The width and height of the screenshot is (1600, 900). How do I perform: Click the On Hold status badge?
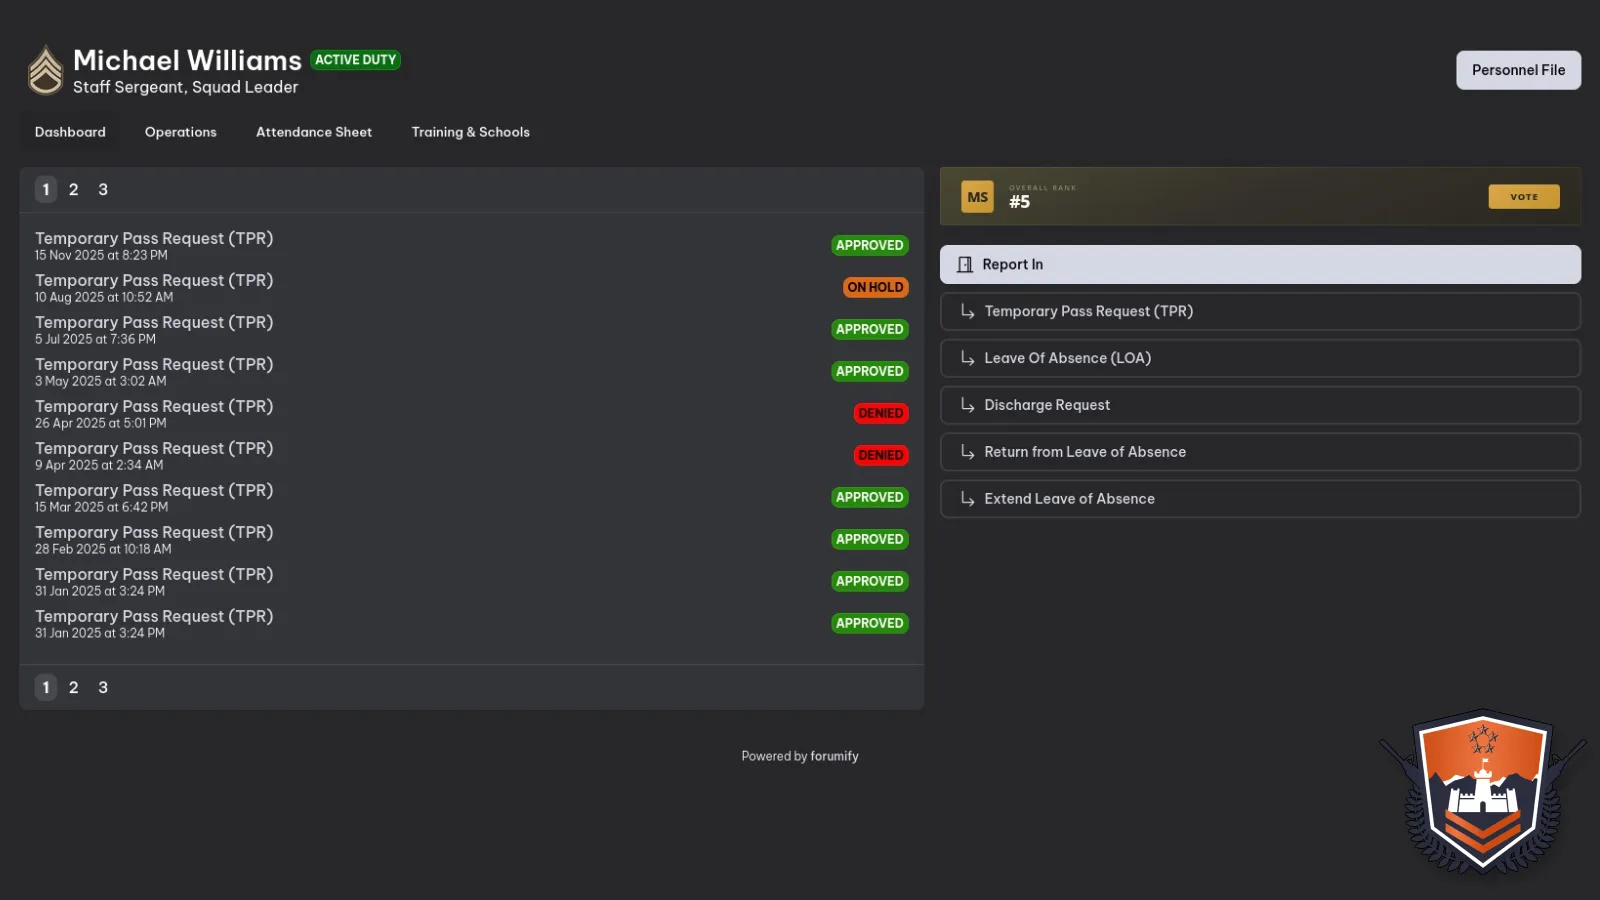tap(875, 288)
